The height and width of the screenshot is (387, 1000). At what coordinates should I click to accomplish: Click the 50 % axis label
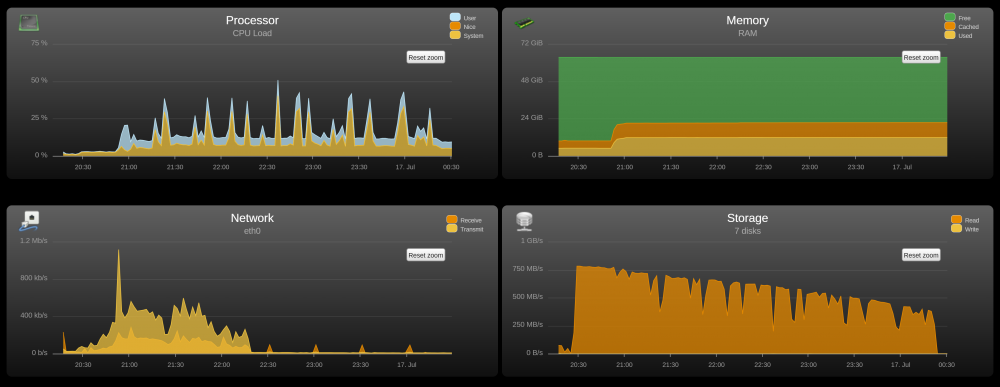click(x=39, y=80)
